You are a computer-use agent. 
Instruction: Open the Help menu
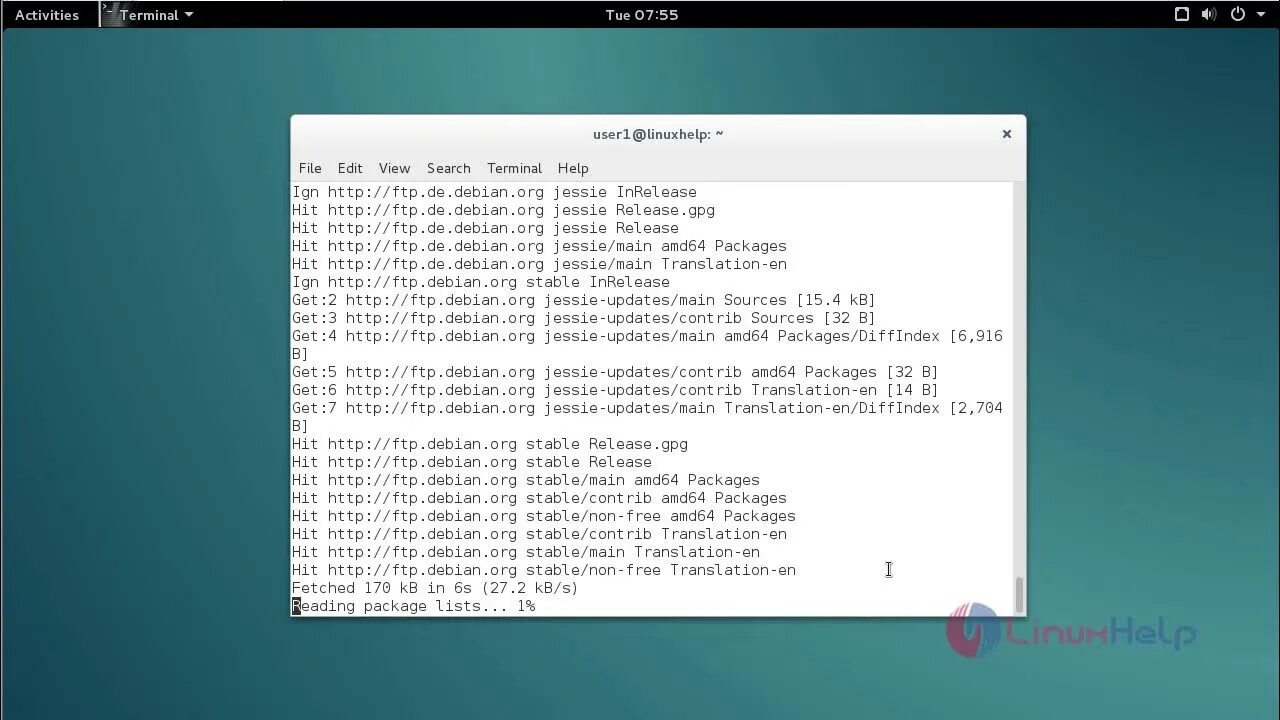(573, 168)
